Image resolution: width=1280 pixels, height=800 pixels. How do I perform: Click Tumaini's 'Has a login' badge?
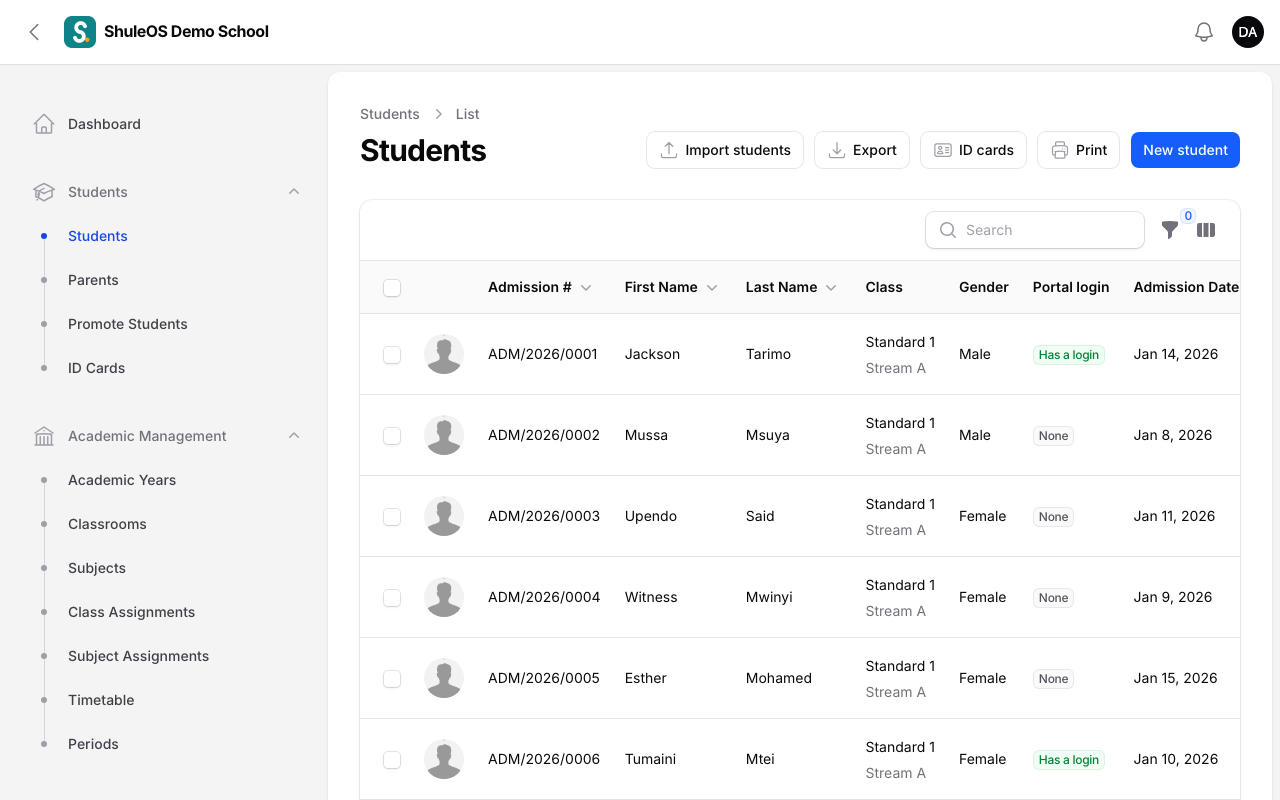click(x=1069, y=760)
